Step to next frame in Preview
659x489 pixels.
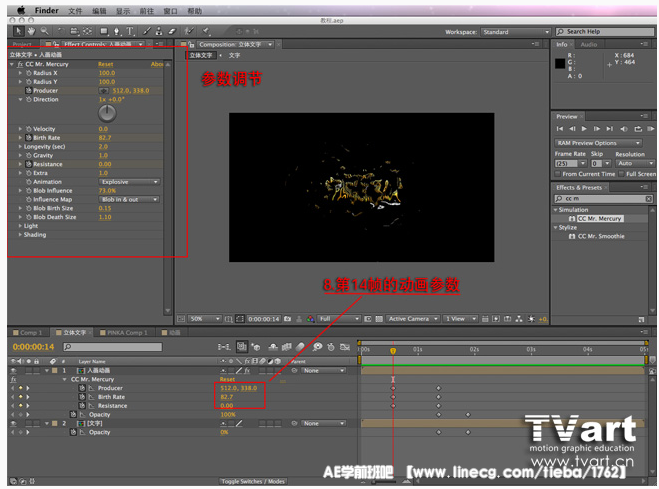[597, 129]
